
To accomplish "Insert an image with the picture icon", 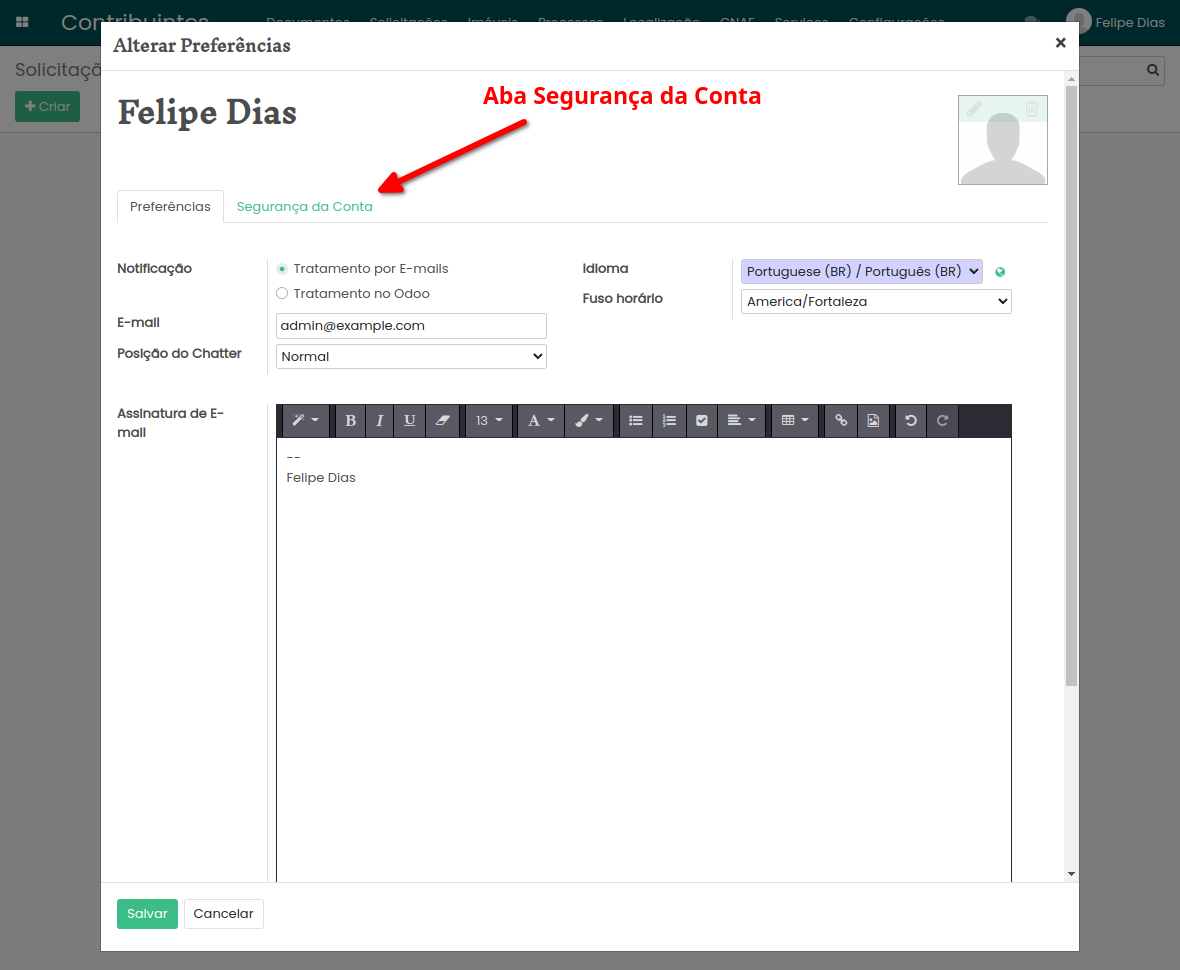I will [x=873, y=421].
